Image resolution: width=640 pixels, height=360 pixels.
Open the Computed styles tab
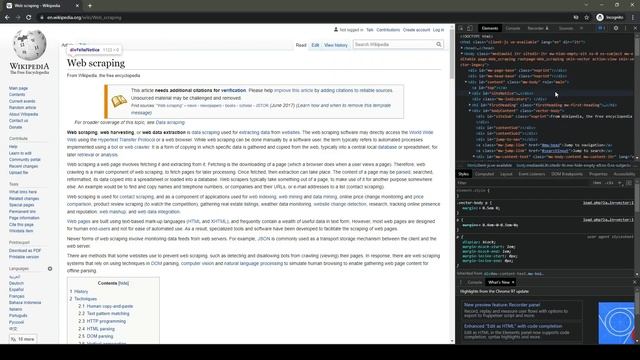click(484, 174)
